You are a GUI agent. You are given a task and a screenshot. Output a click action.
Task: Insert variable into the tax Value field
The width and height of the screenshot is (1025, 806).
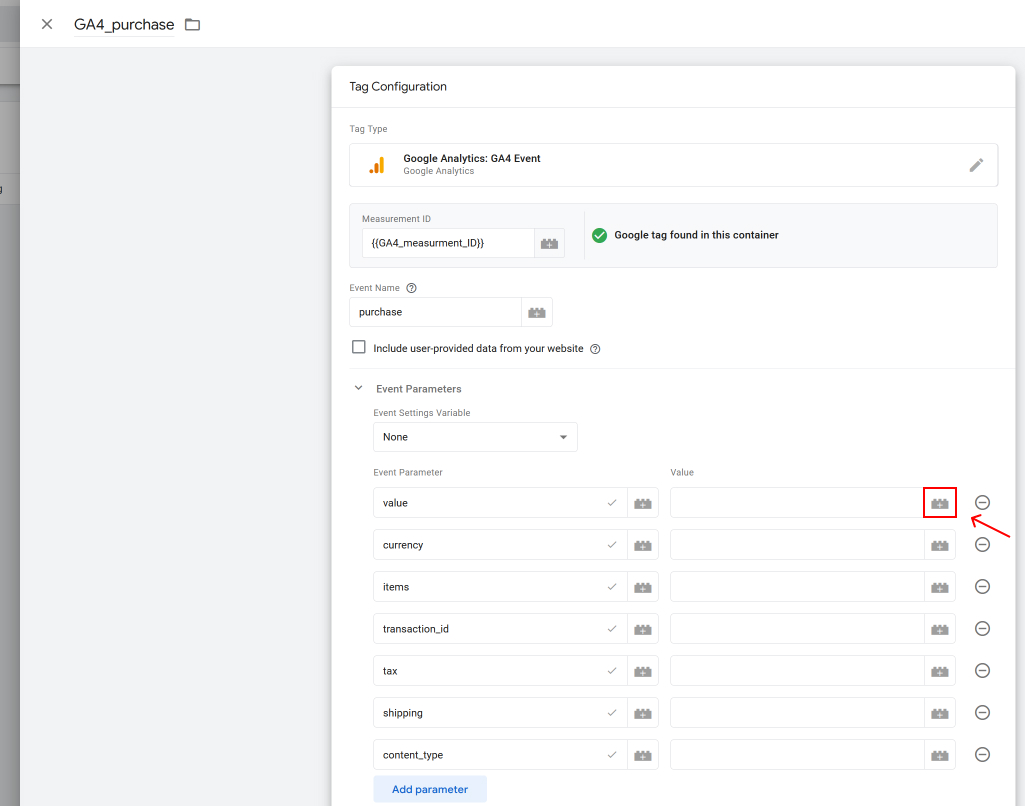pyautogui.click(x=940, y=671)
